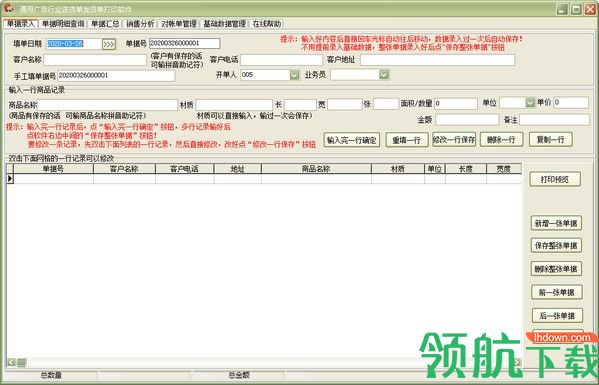Click the 新增一张单据 button

point(556,224)
